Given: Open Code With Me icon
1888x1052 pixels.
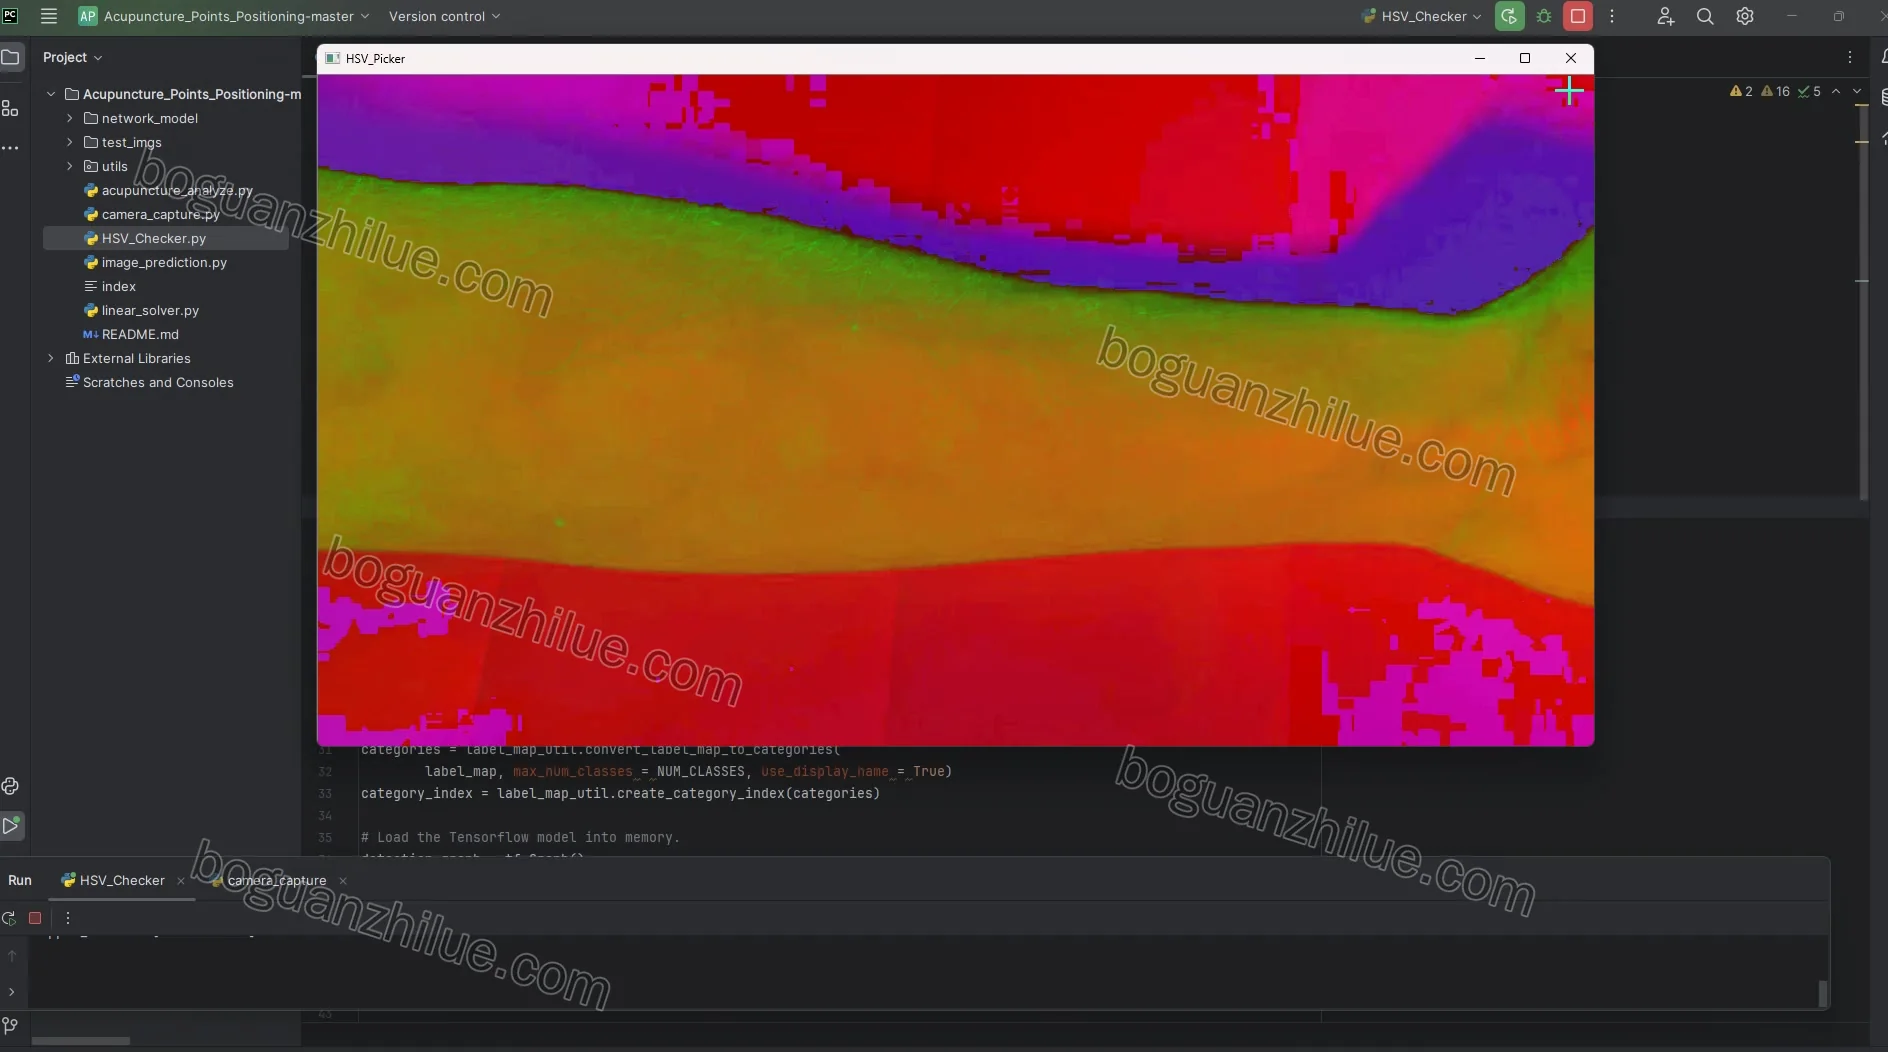Looking at the screenshot, I should [x=1665, y=16].
